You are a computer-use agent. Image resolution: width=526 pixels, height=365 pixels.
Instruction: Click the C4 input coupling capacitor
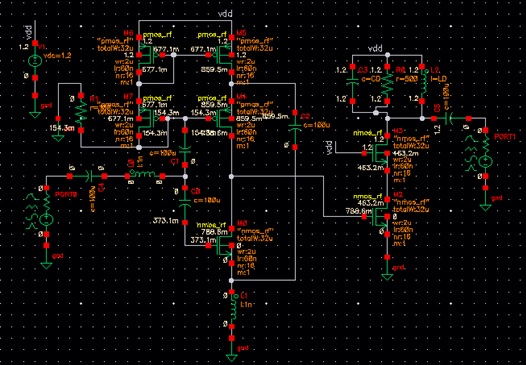click(x=87, y=176)
